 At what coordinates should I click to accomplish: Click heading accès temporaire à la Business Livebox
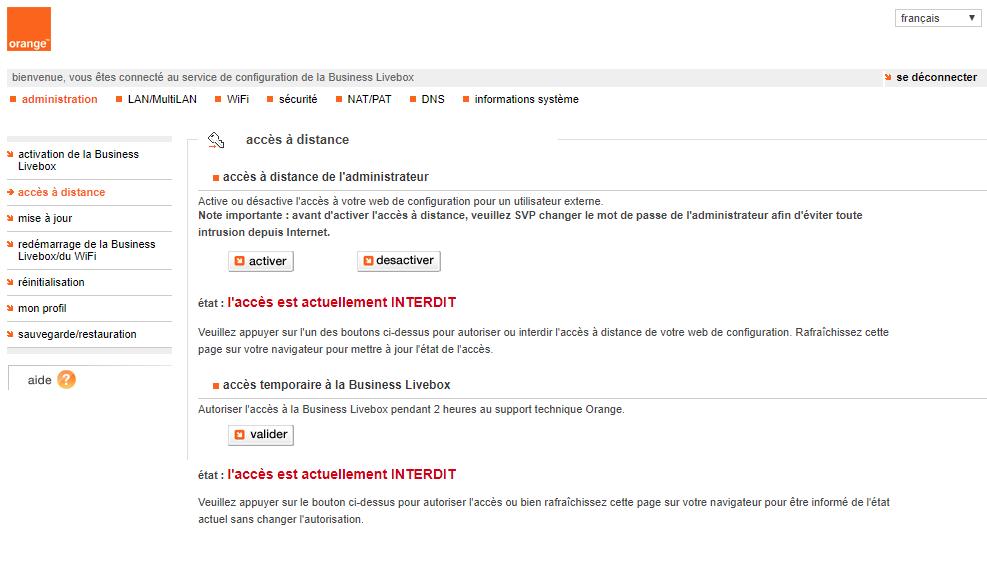pyautogui.click(x=336, y=385)
